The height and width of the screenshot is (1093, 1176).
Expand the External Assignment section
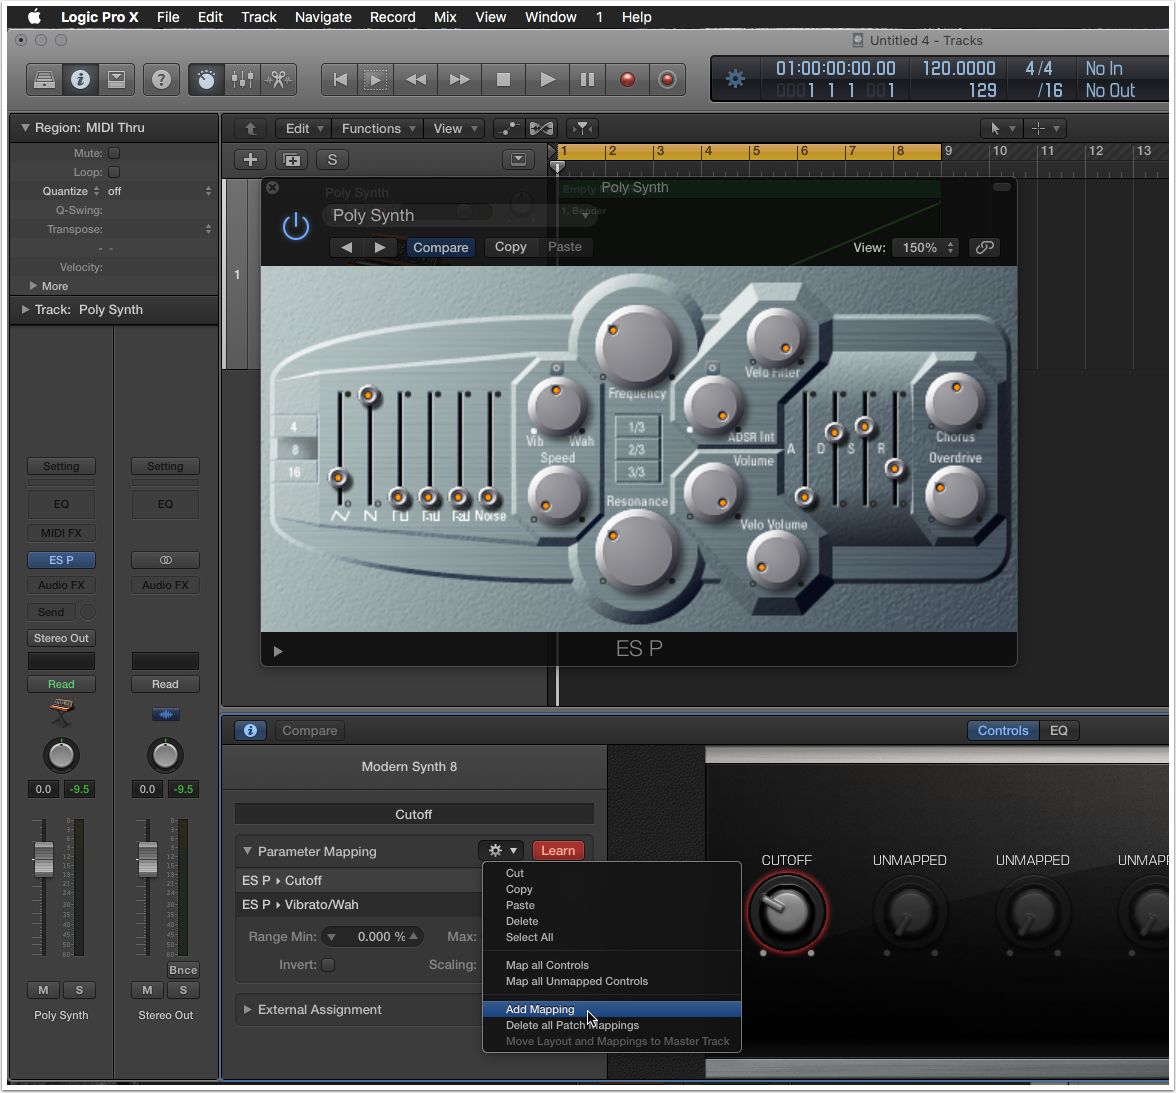[248, 1010]
